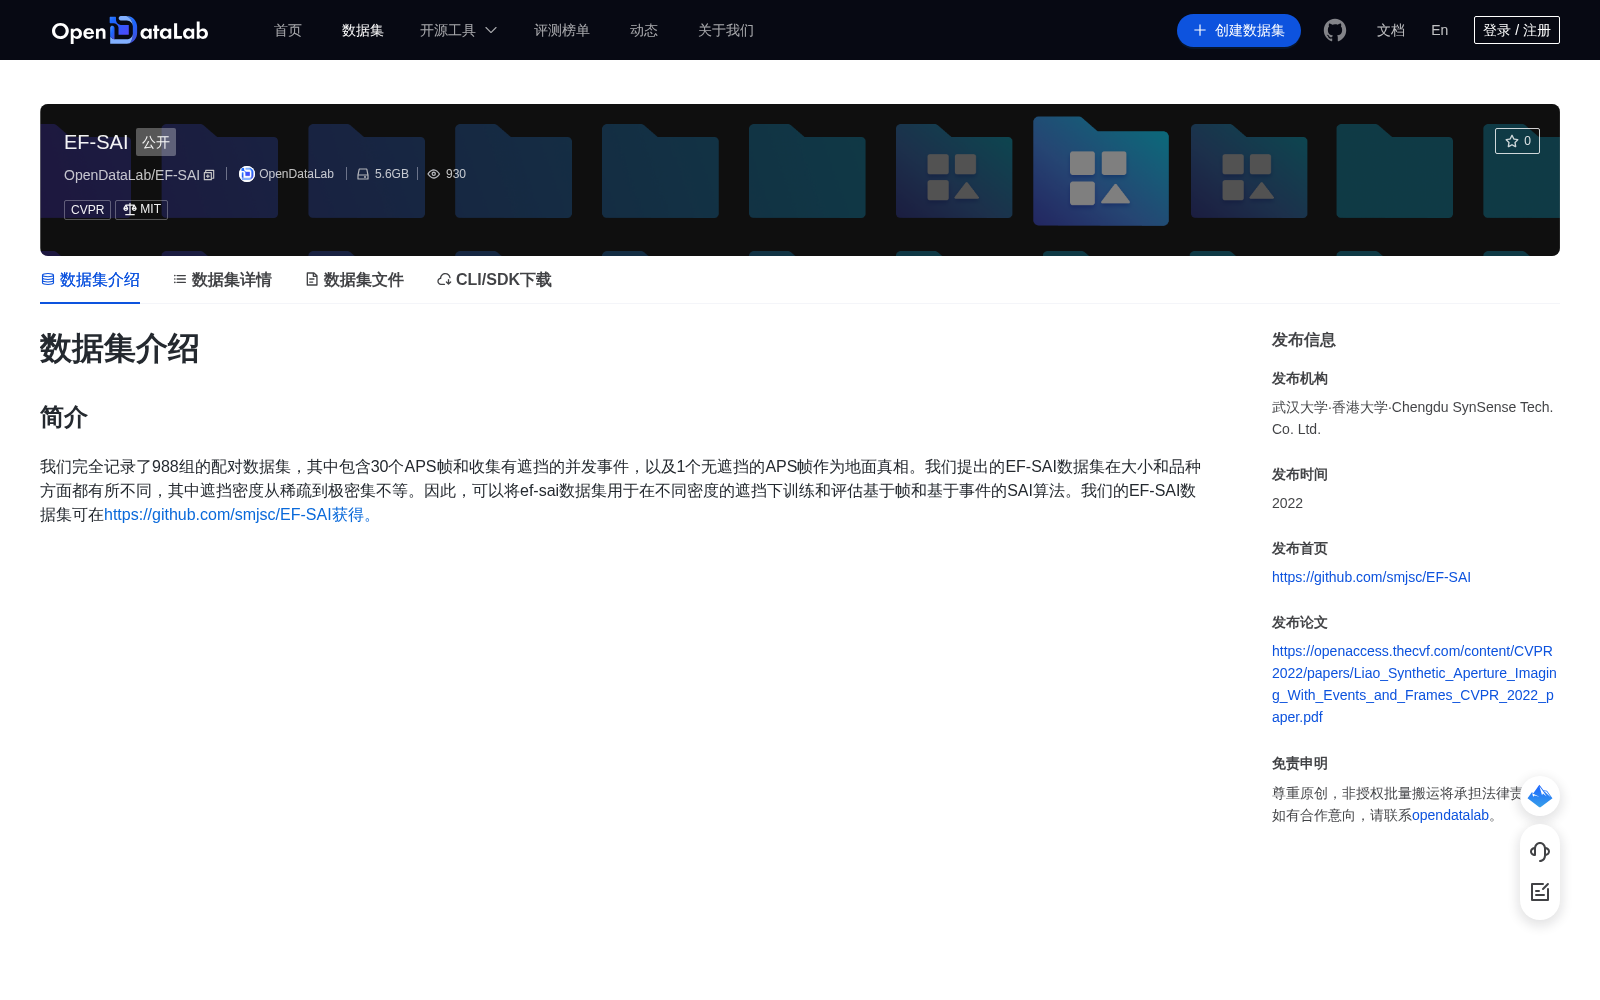Switch to 数据集详情 tab
Screen dimensions: 1600x1000
coord(222,280)
